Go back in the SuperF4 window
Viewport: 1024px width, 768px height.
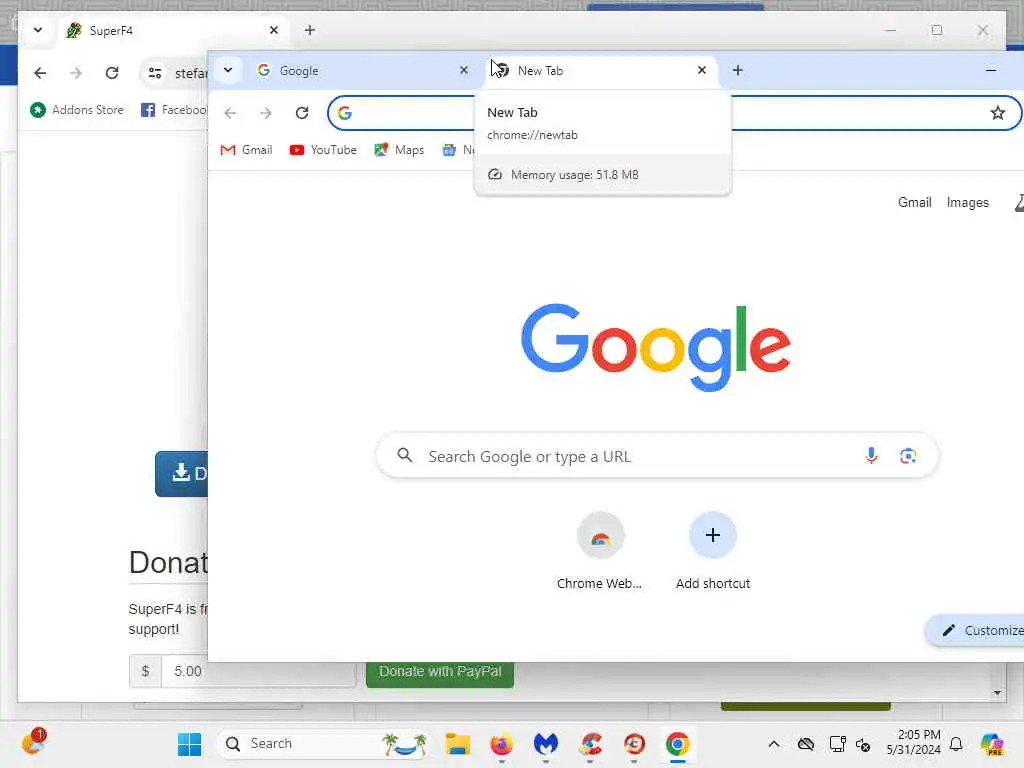pos(40,73)
